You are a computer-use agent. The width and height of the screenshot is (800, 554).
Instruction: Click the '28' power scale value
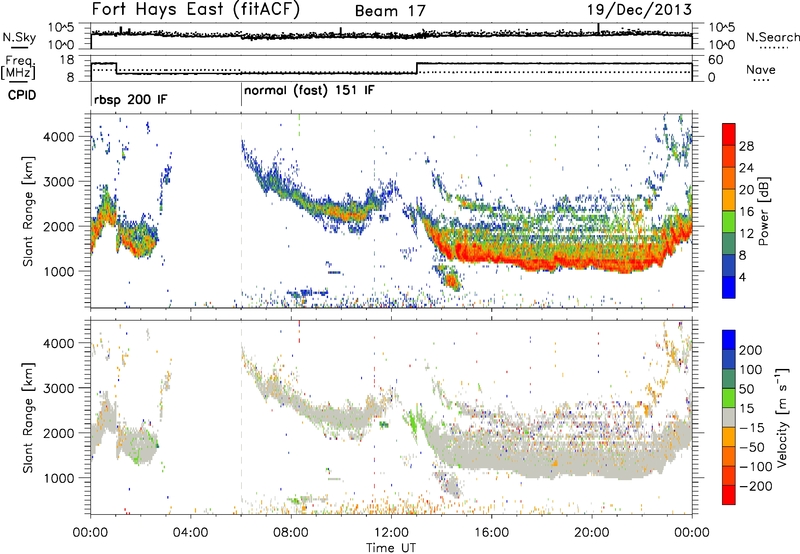[746, 146]
